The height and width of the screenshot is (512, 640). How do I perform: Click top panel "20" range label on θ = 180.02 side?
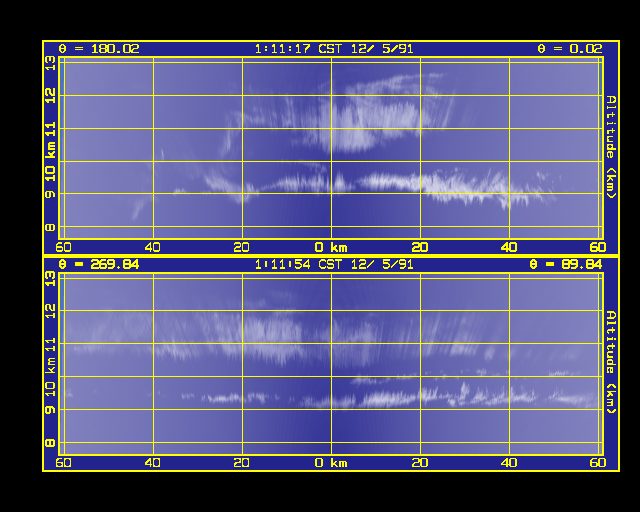(x=241, y=247)
